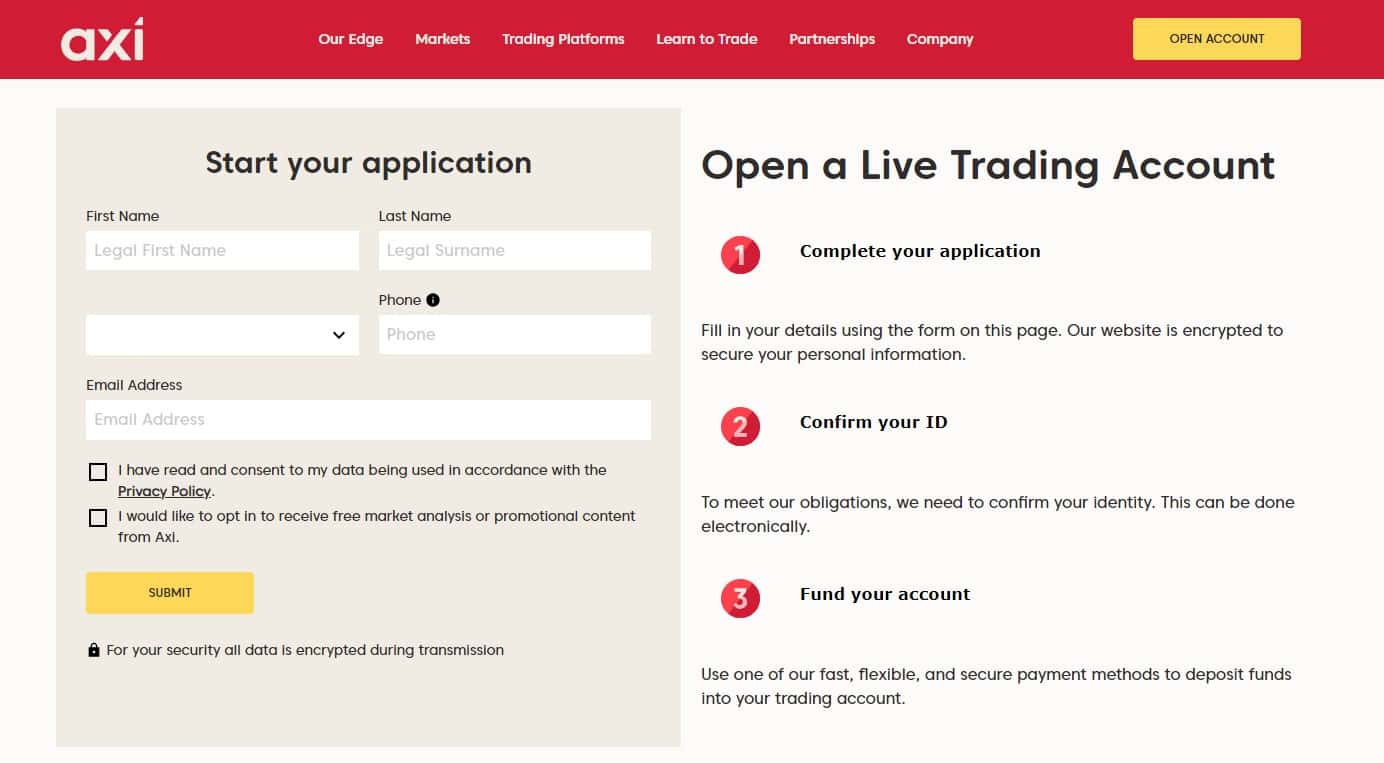Open the Privacy Policy link
Screen dimensions: 1384x763
165,491
